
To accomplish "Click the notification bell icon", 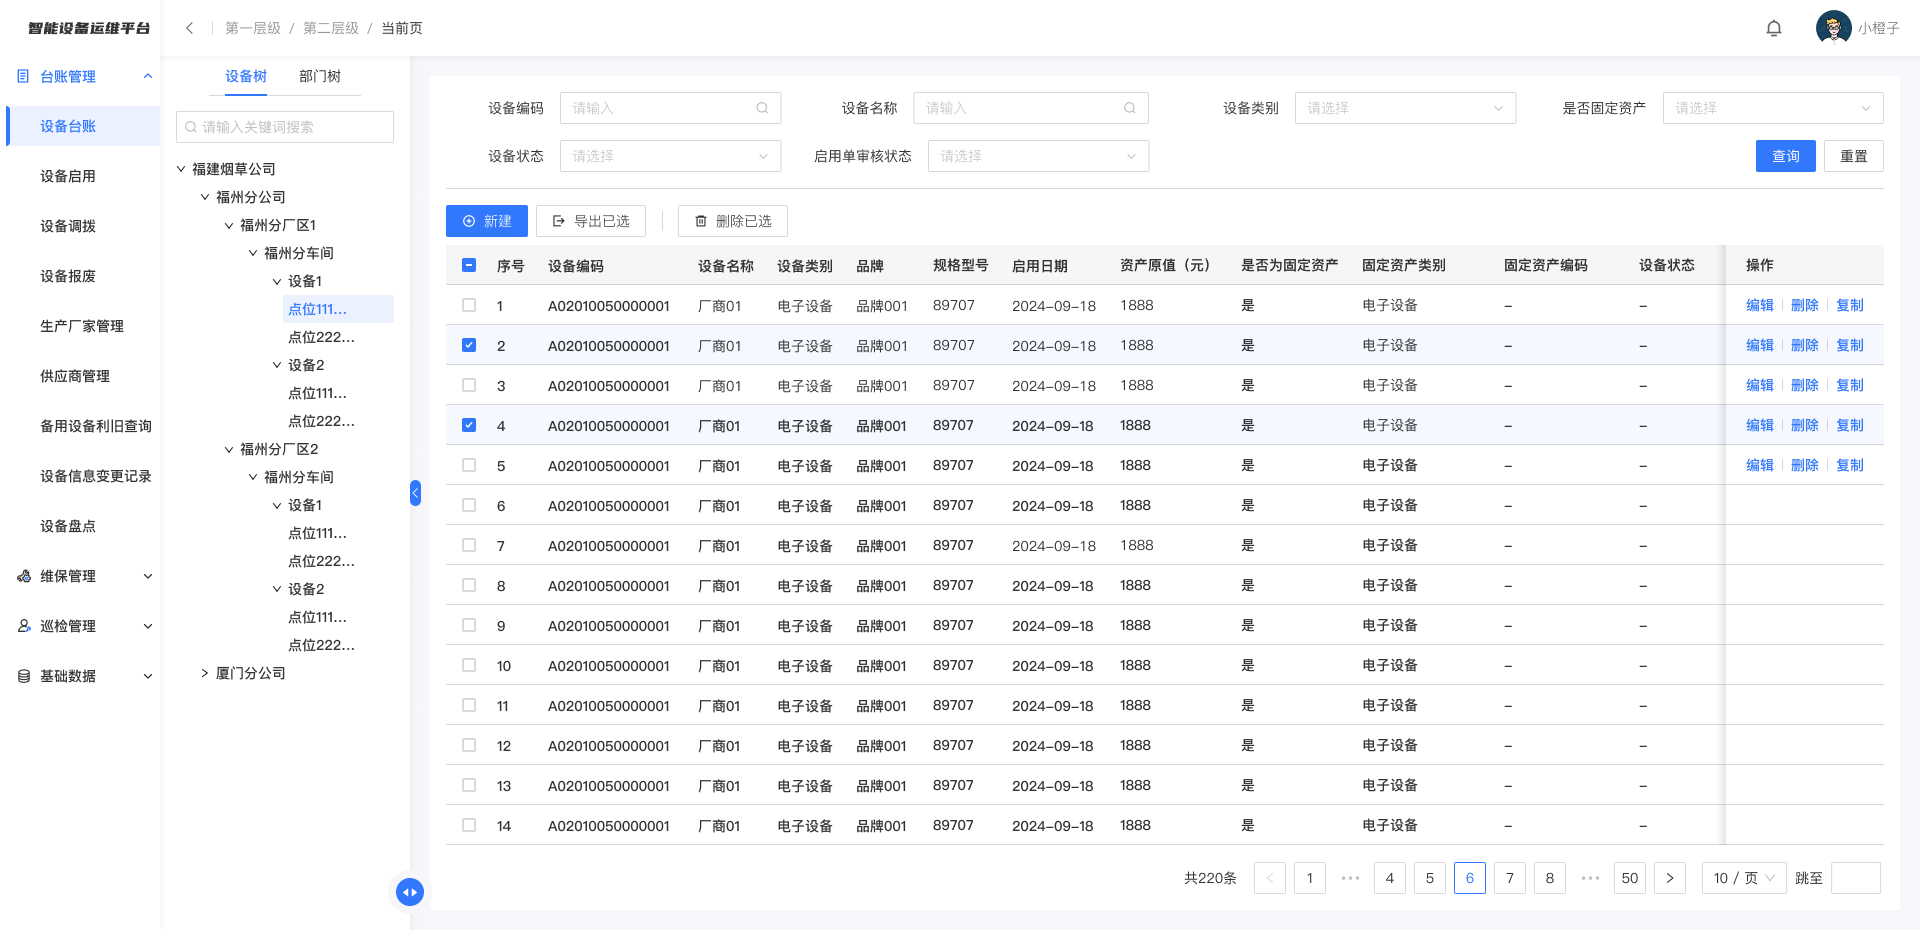I will [x=1774, y=28].
